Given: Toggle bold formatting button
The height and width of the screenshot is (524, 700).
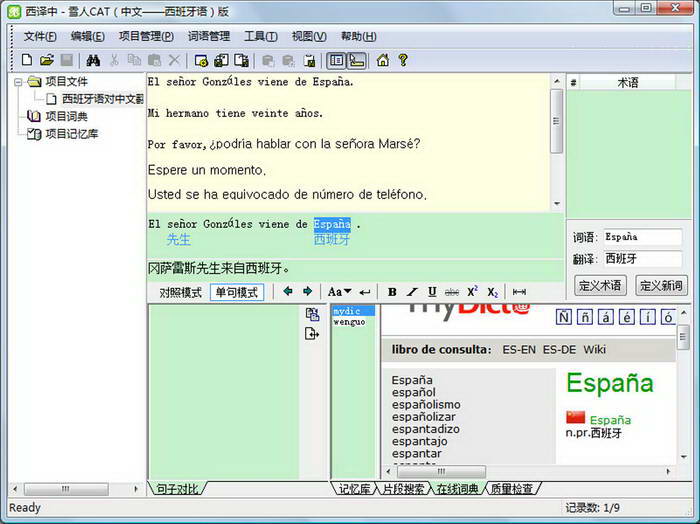Looking at the screenshot, I should (x=392, y=292).
